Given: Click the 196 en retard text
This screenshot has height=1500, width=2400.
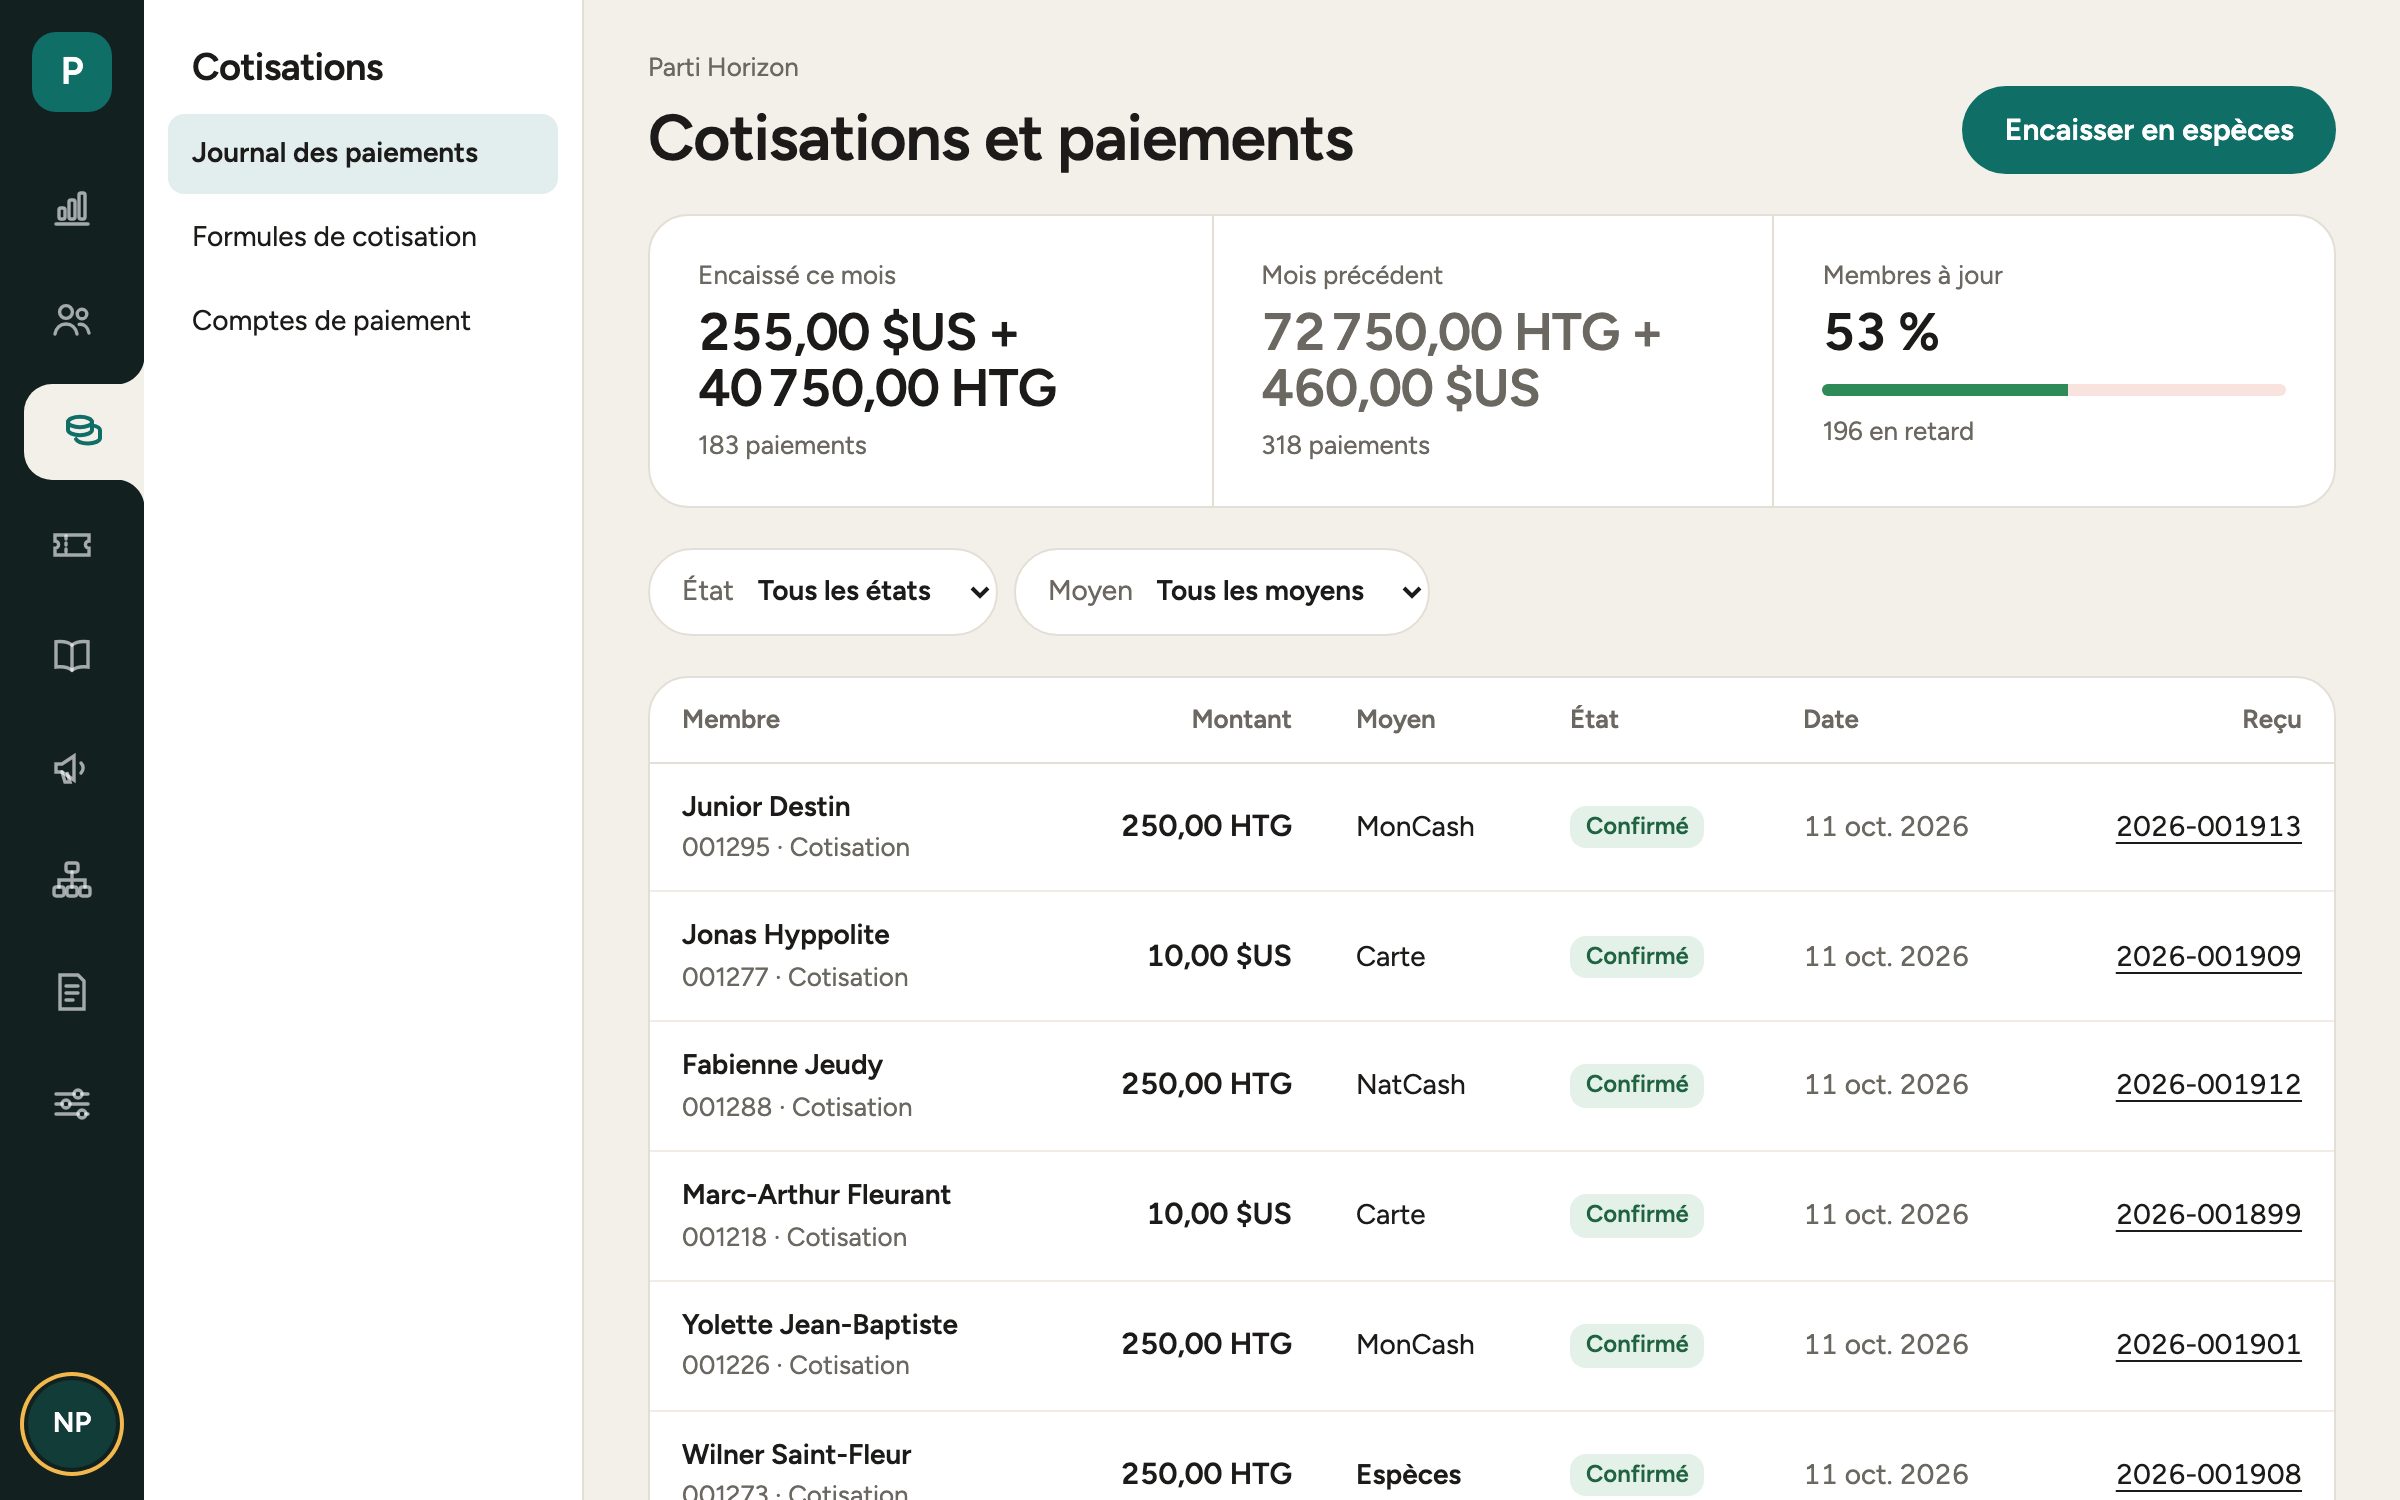Looking at the screenshot, I should click(x=1898, y=432).
